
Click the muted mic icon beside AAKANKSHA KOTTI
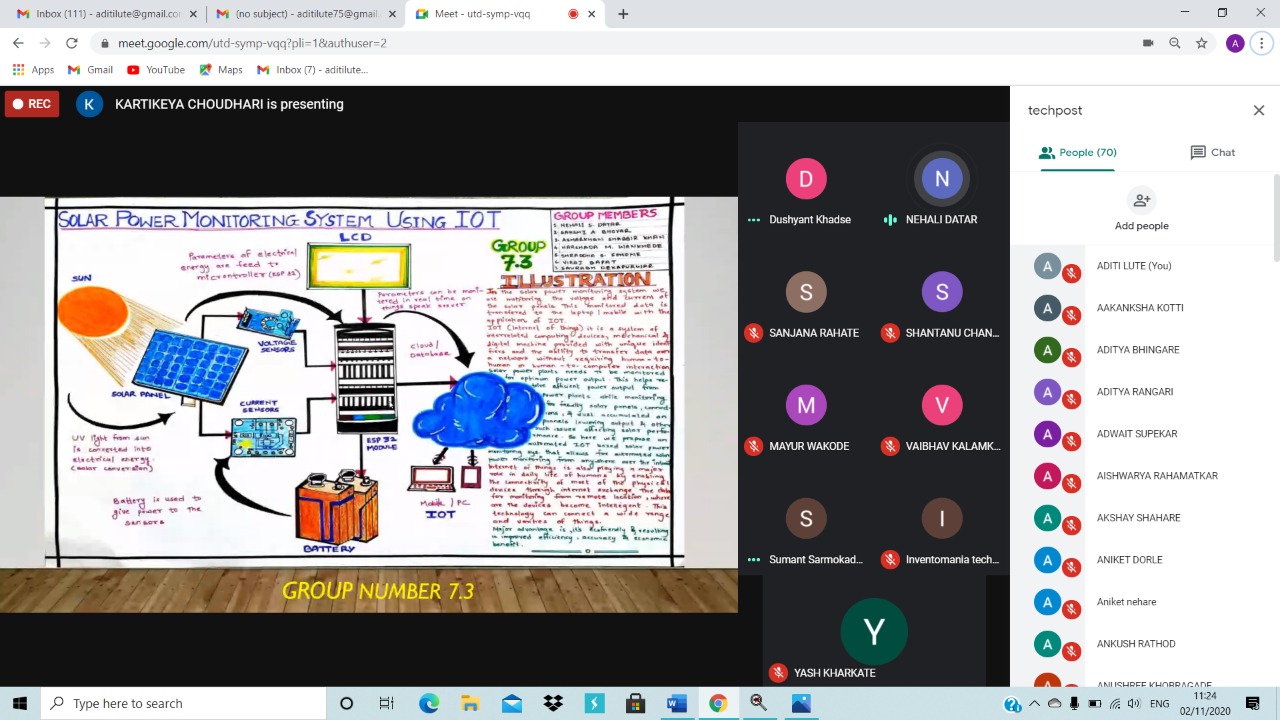point(1071,316)
